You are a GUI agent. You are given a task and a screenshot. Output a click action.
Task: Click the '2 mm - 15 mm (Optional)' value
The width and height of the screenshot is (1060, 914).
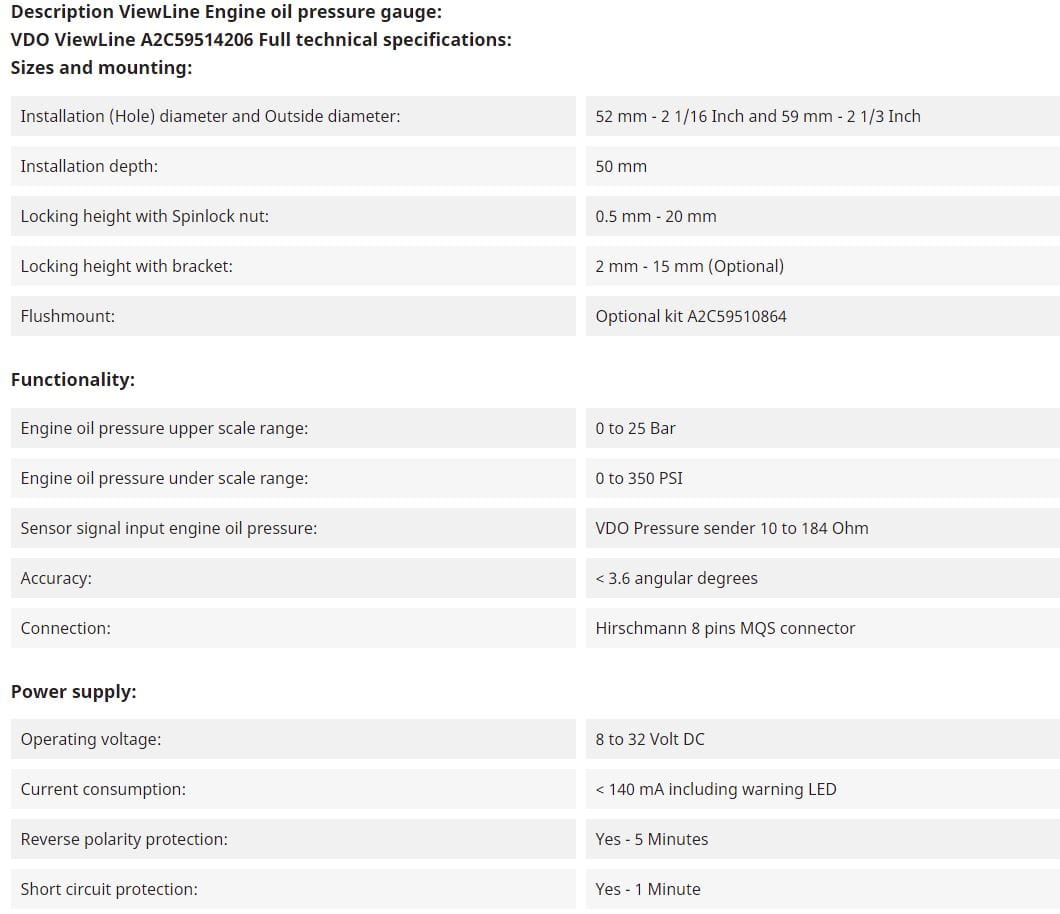point(689,266)
